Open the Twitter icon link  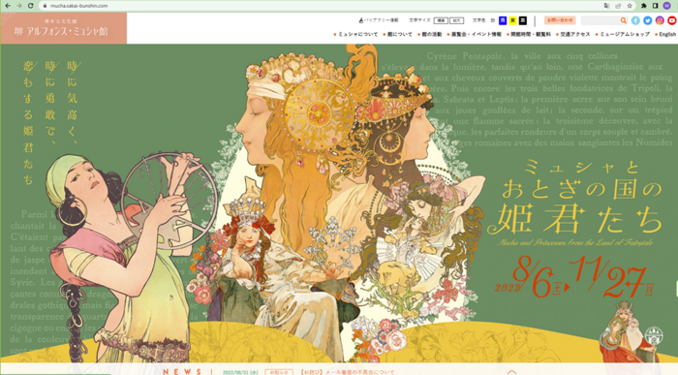[x=647, y=20]
